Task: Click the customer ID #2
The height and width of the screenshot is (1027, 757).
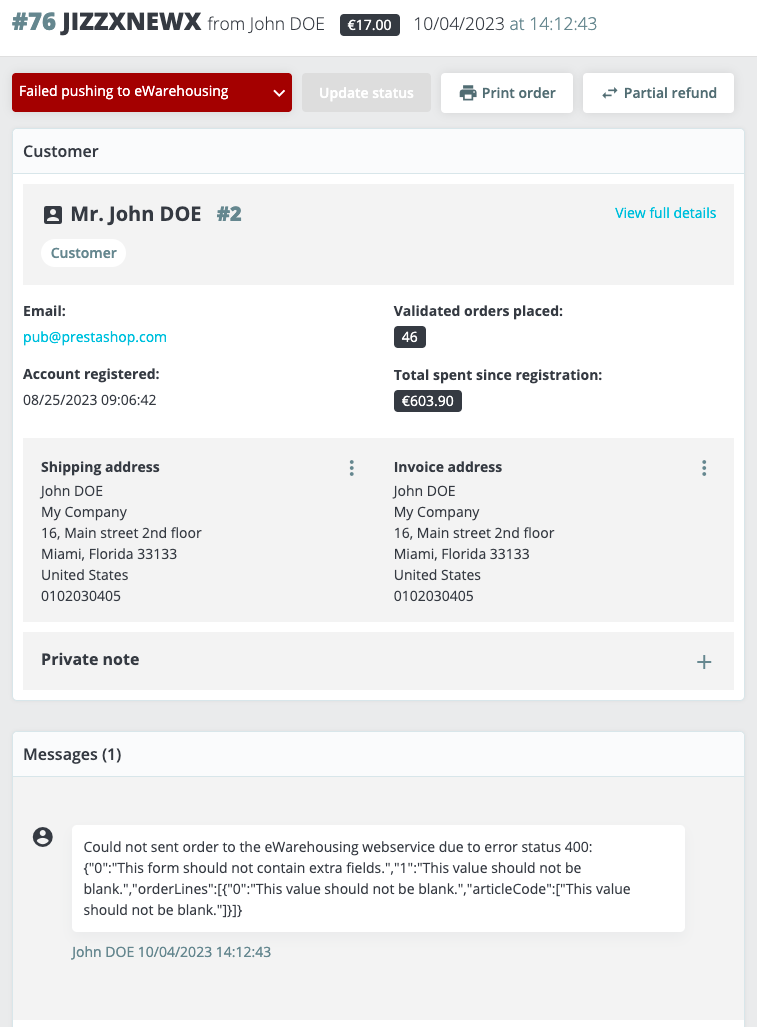Action: 229,214
